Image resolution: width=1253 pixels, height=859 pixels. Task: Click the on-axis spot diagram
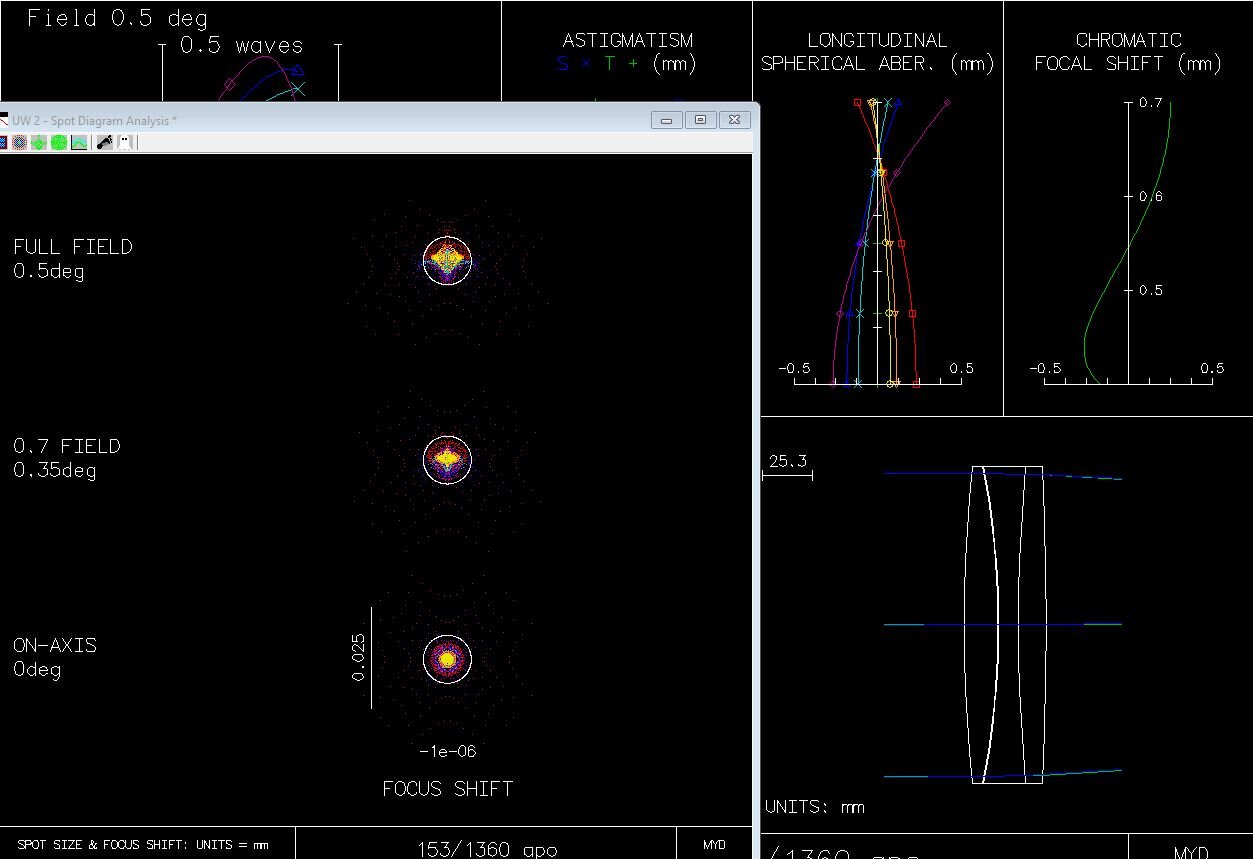pyautogui.click(x=447, y=659)
